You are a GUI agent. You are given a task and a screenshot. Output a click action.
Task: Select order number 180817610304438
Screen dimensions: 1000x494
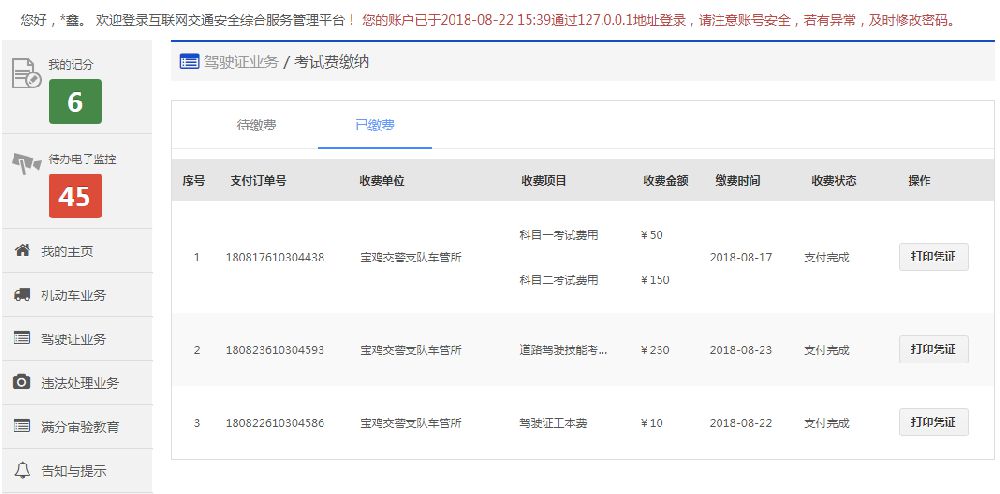pos(274,257)
